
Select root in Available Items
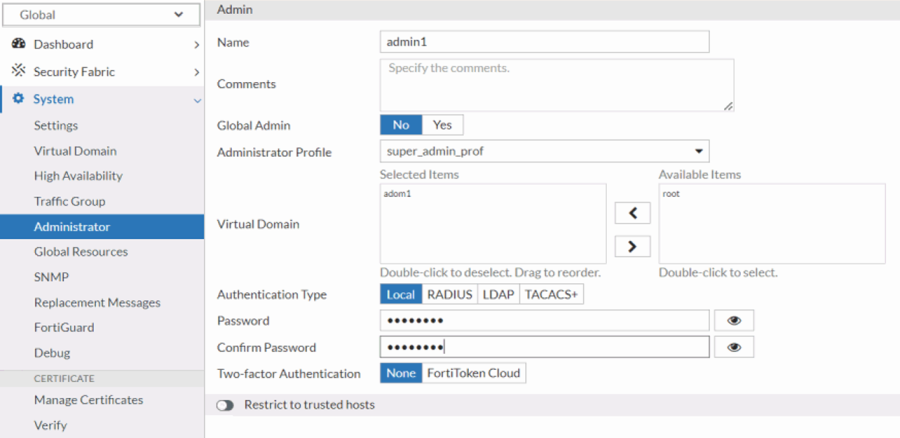click(x=671, y=194)
